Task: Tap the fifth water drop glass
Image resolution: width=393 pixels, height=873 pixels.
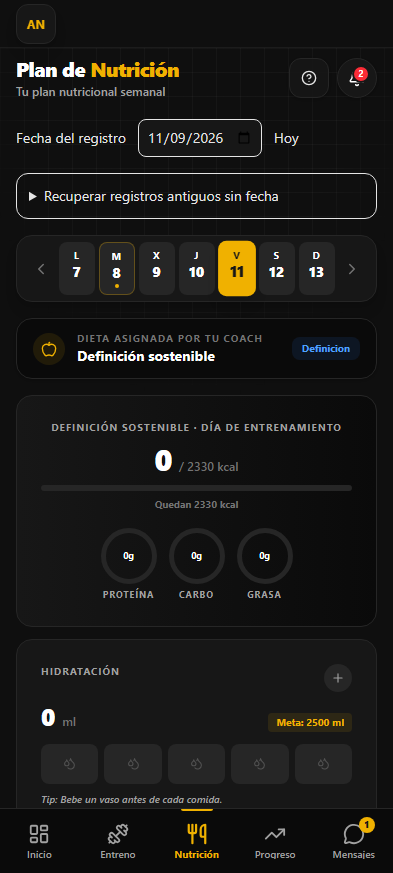Action: (x=323, y=764)
